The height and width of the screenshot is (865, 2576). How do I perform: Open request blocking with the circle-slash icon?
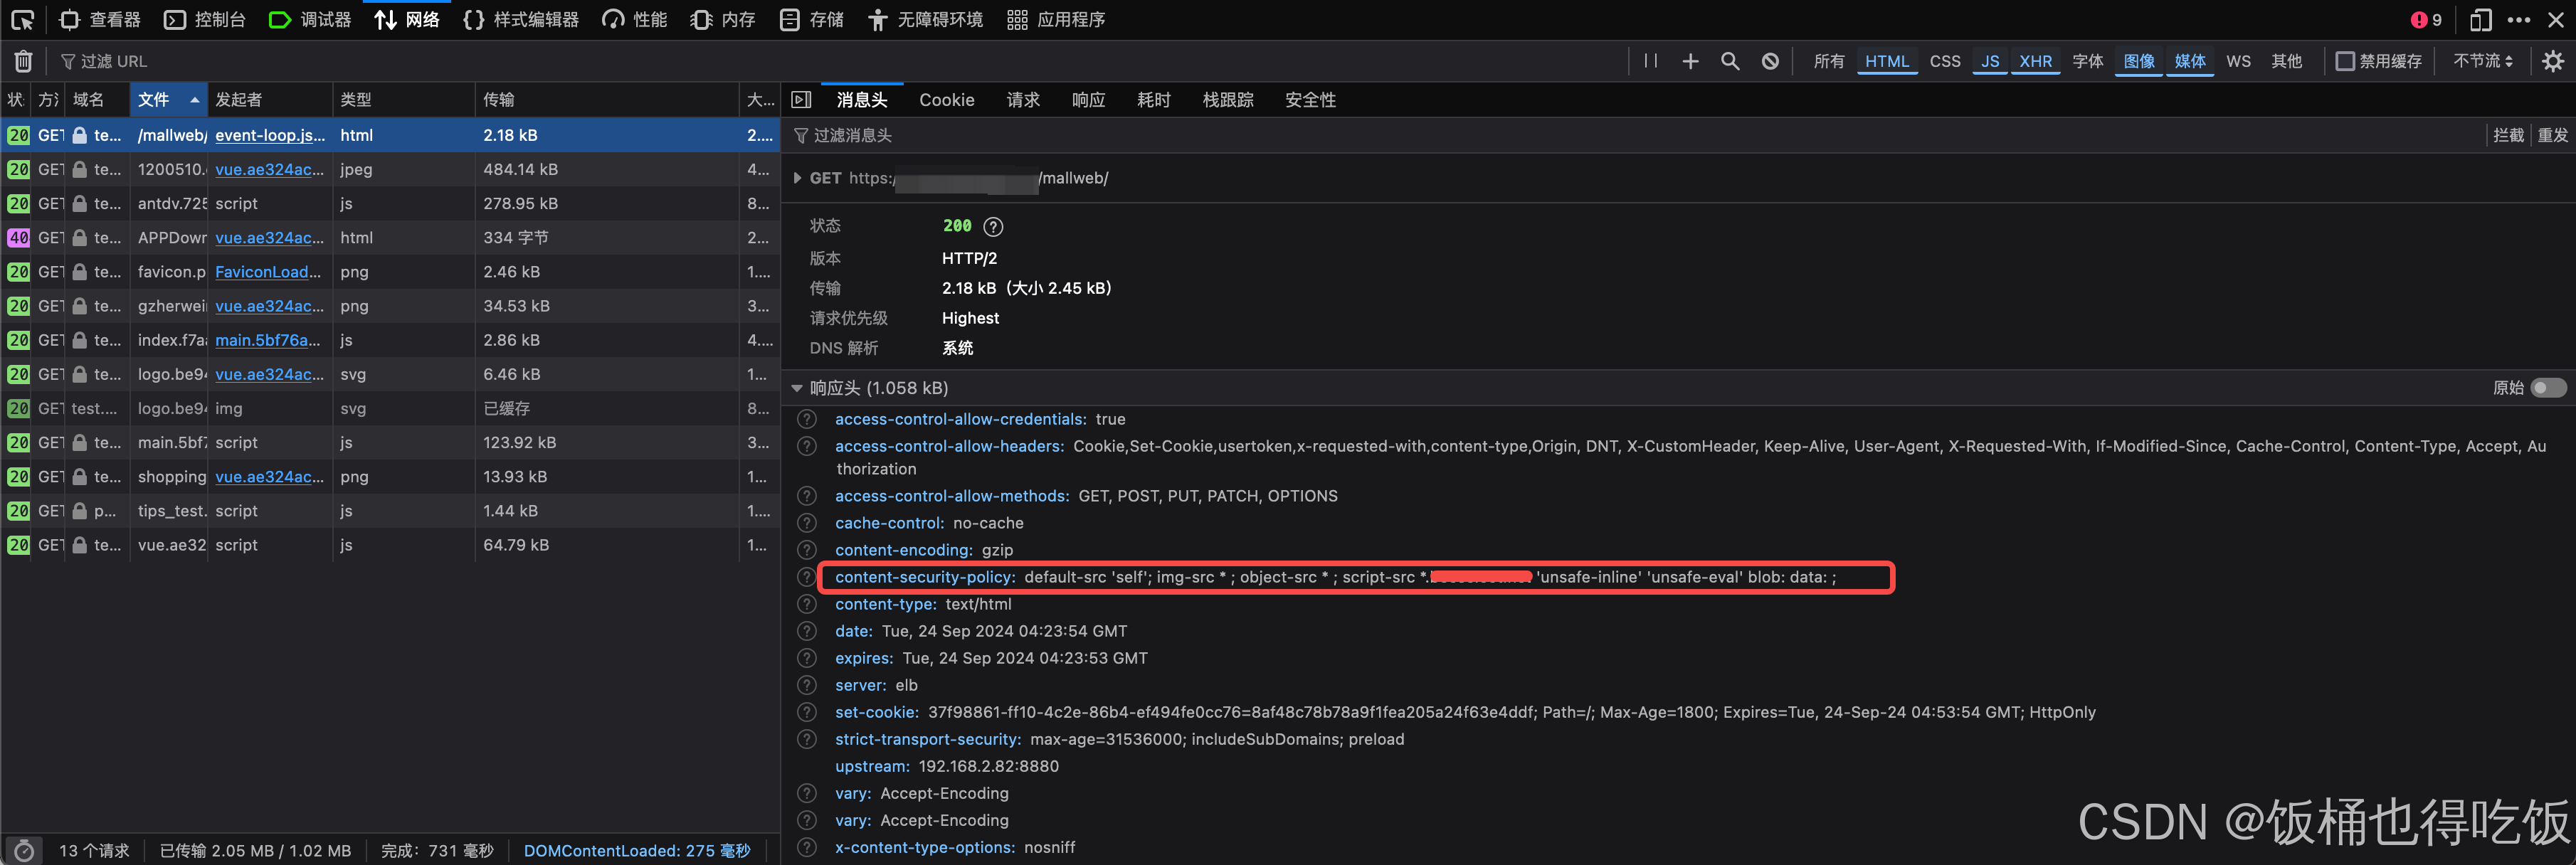coord(1770,61)
